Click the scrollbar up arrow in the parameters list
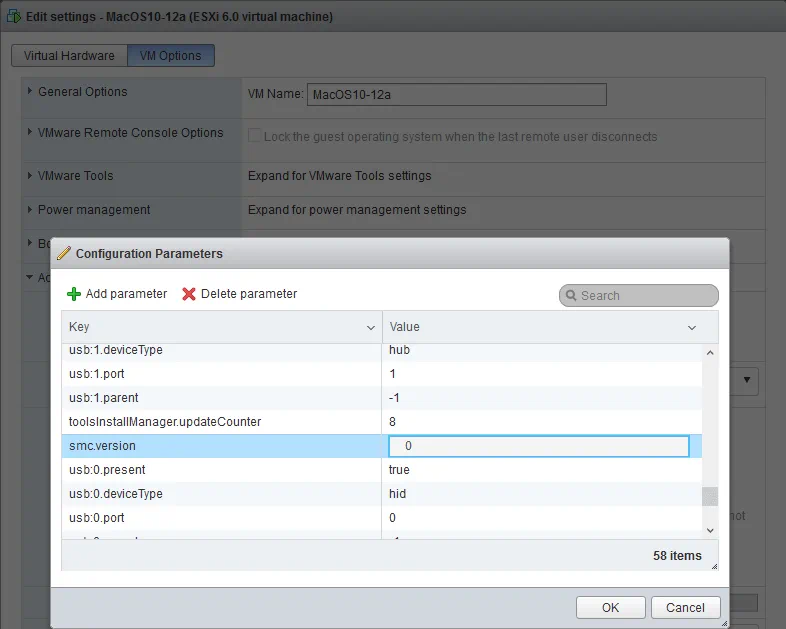The height and width of the screenshot is (629, 786). click(x=710, y=353)
